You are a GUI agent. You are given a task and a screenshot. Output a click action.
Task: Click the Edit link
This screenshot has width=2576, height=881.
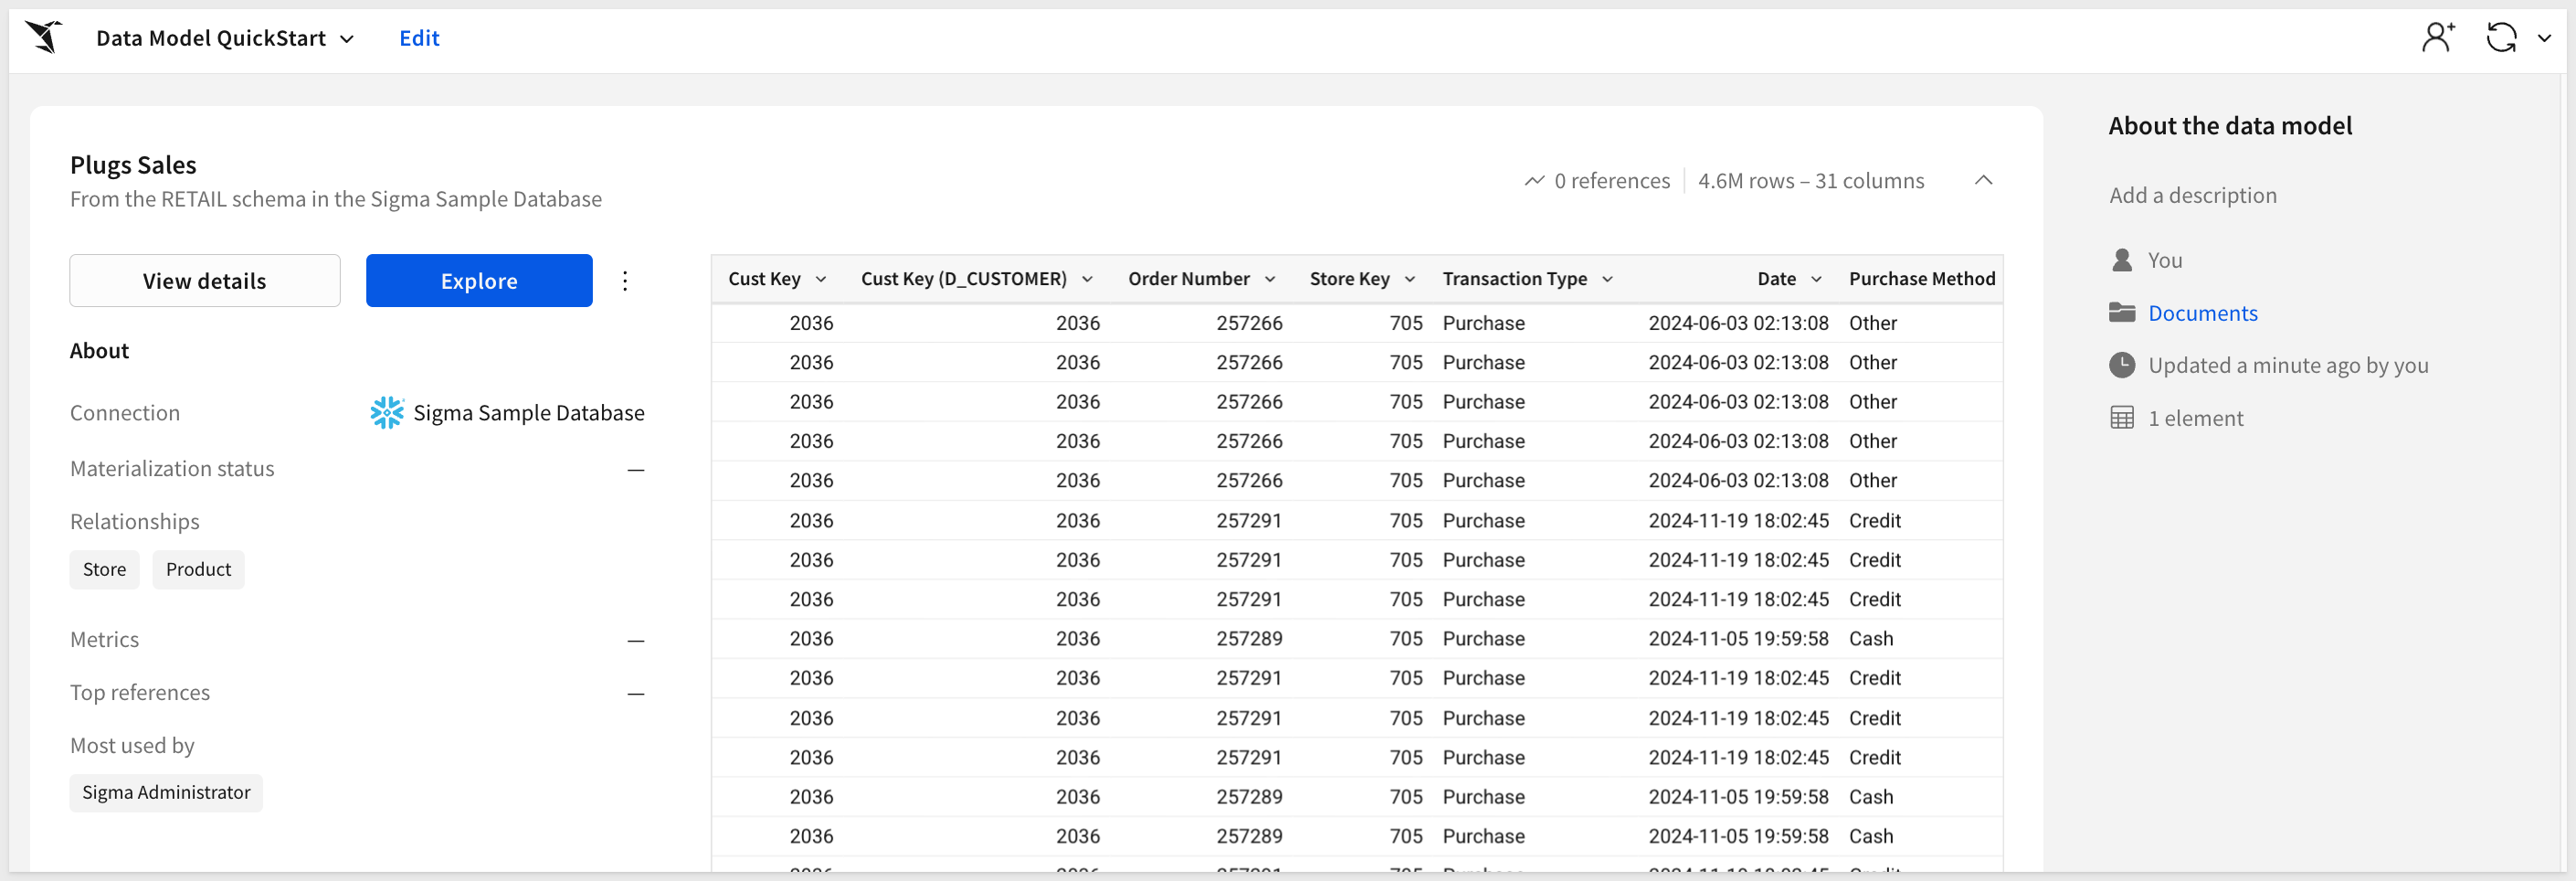(419, 38)
